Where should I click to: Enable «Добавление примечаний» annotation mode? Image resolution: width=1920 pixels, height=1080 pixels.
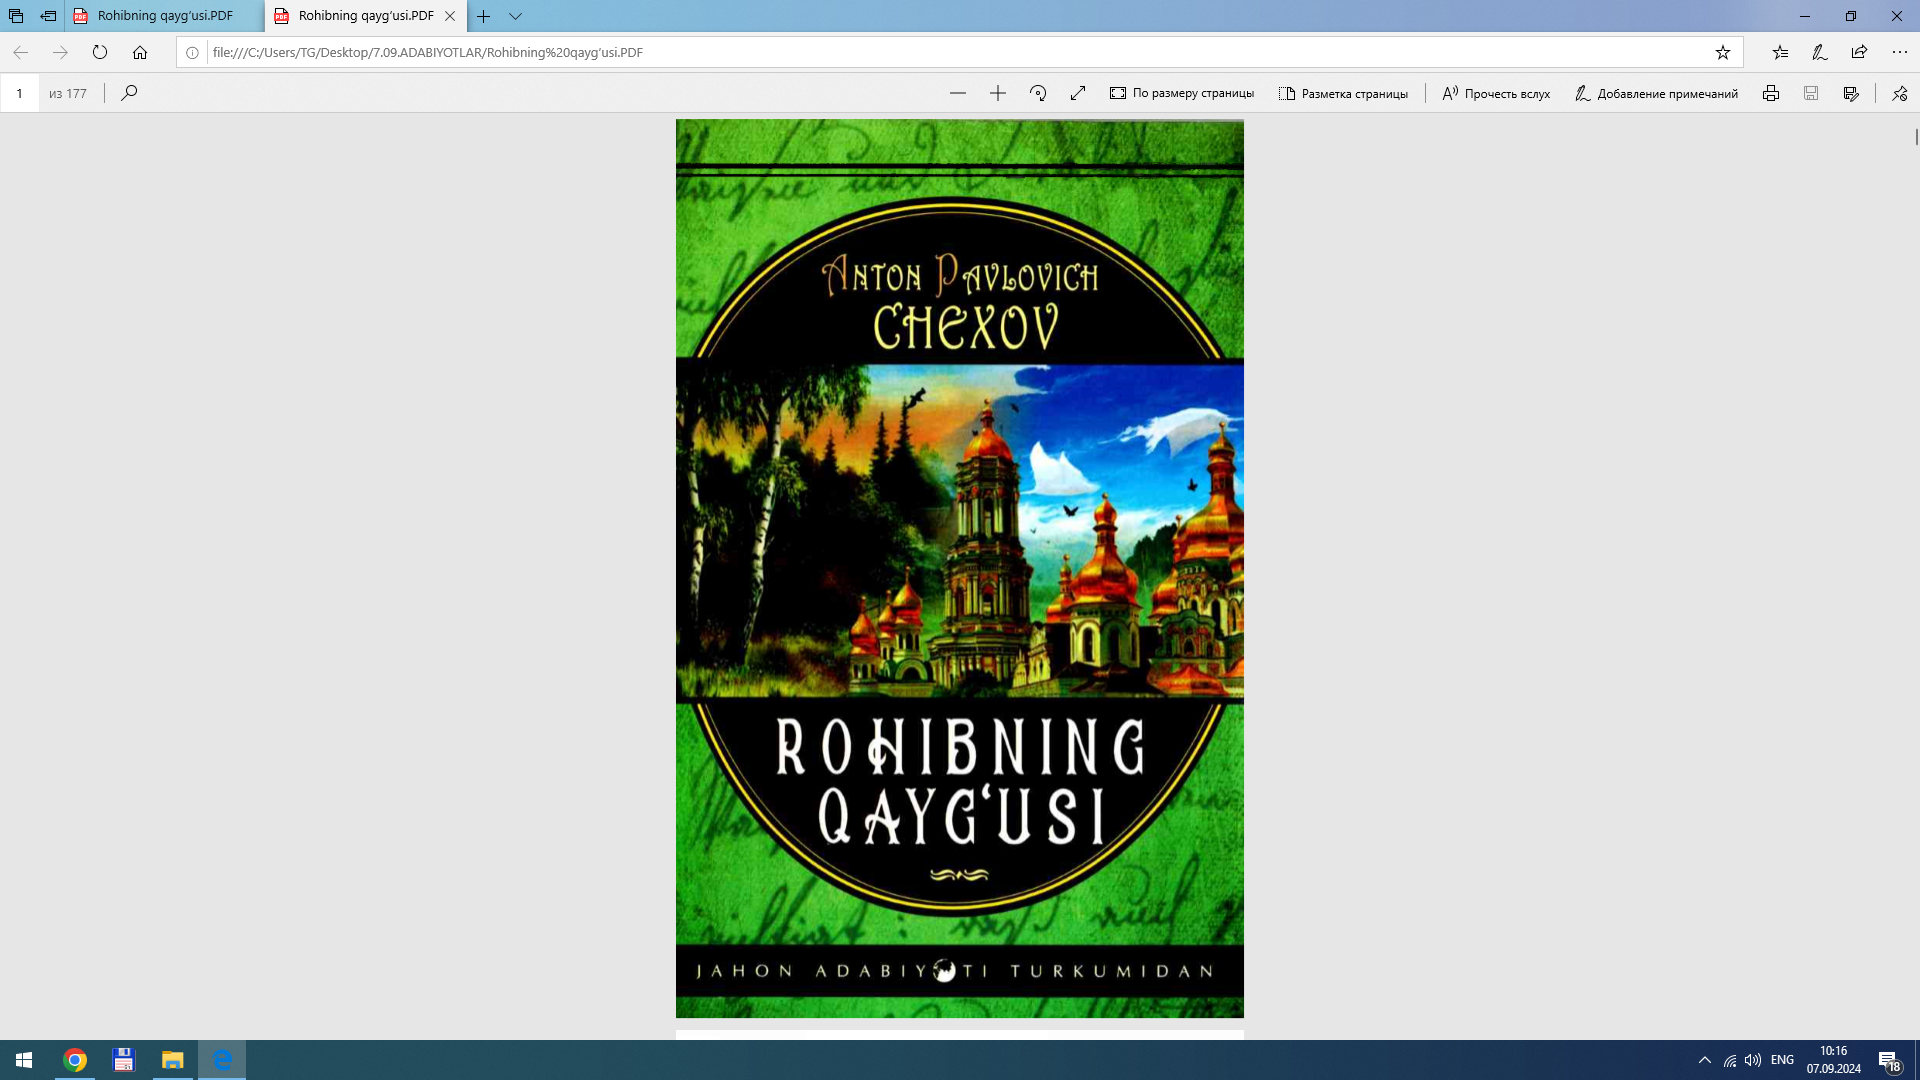pyautogui.click(x=1657, y=92)
